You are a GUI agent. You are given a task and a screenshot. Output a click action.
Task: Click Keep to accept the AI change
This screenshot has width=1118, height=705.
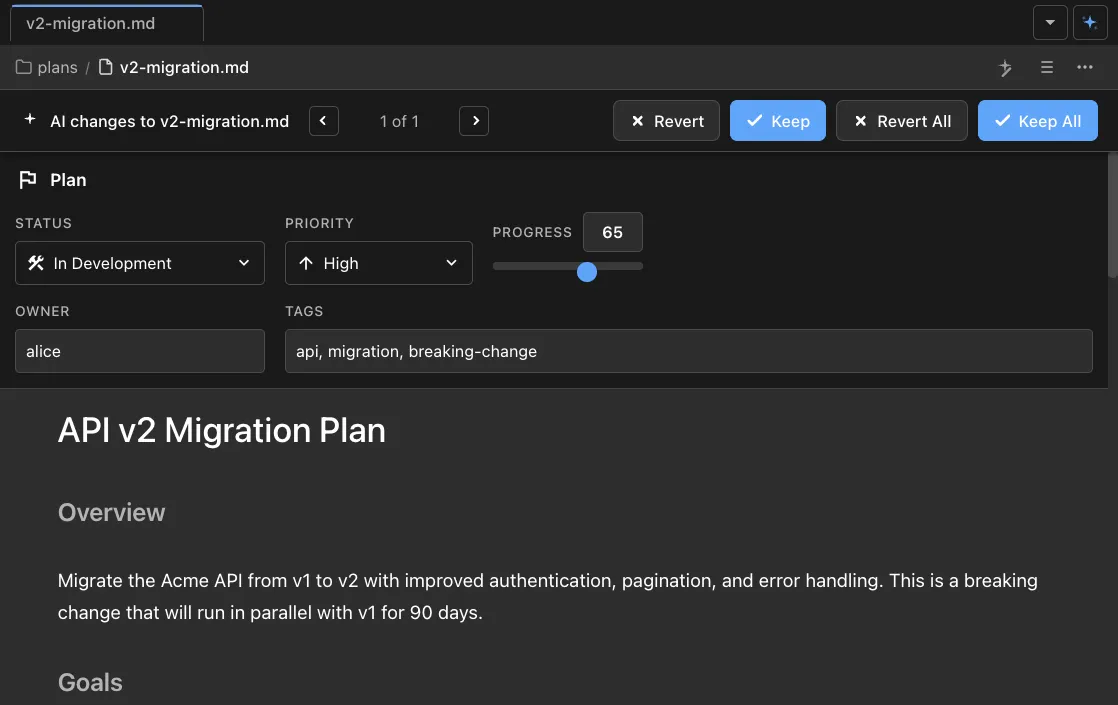(x=778, y=120)
